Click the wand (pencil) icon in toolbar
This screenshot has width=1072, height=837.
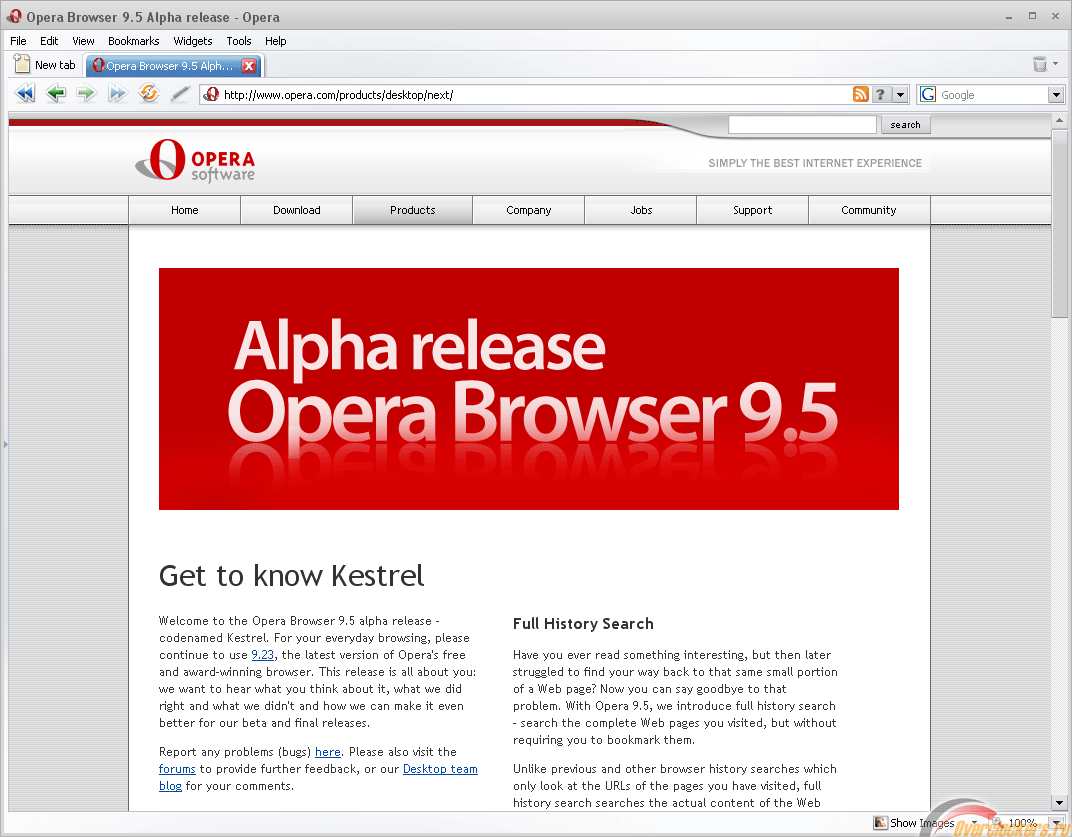180,94
